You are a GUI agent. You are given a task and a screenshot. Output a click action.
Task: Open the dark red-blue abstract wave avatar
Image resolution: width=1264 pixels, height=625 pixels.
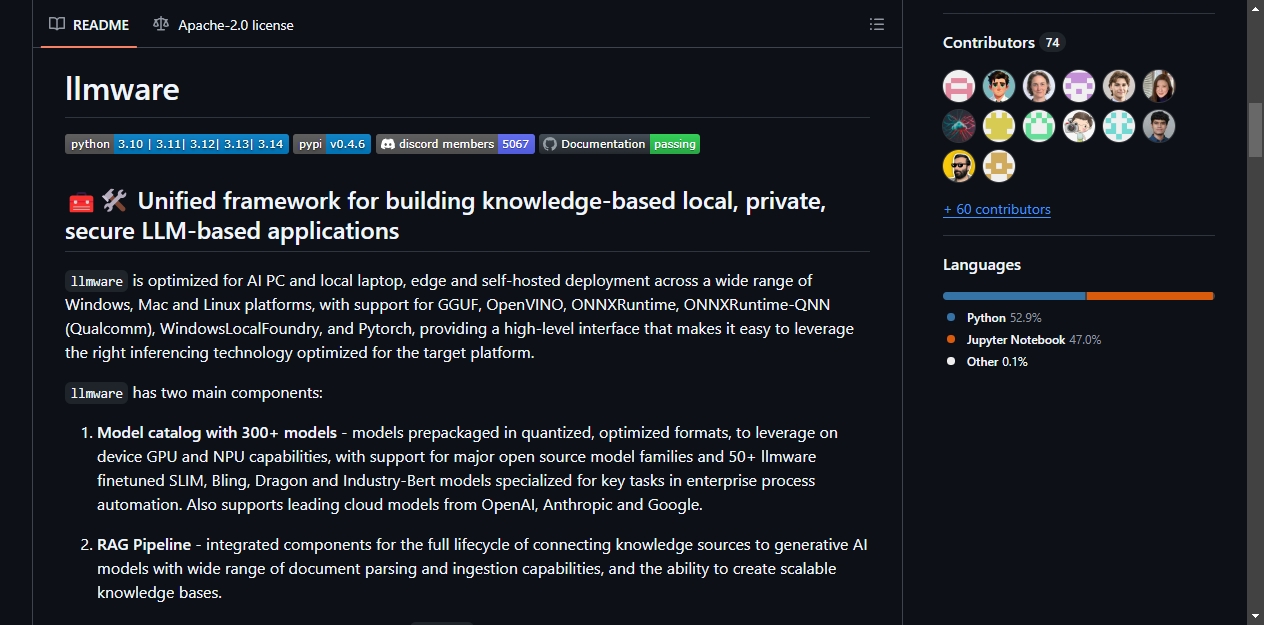[x=959, y=126]
